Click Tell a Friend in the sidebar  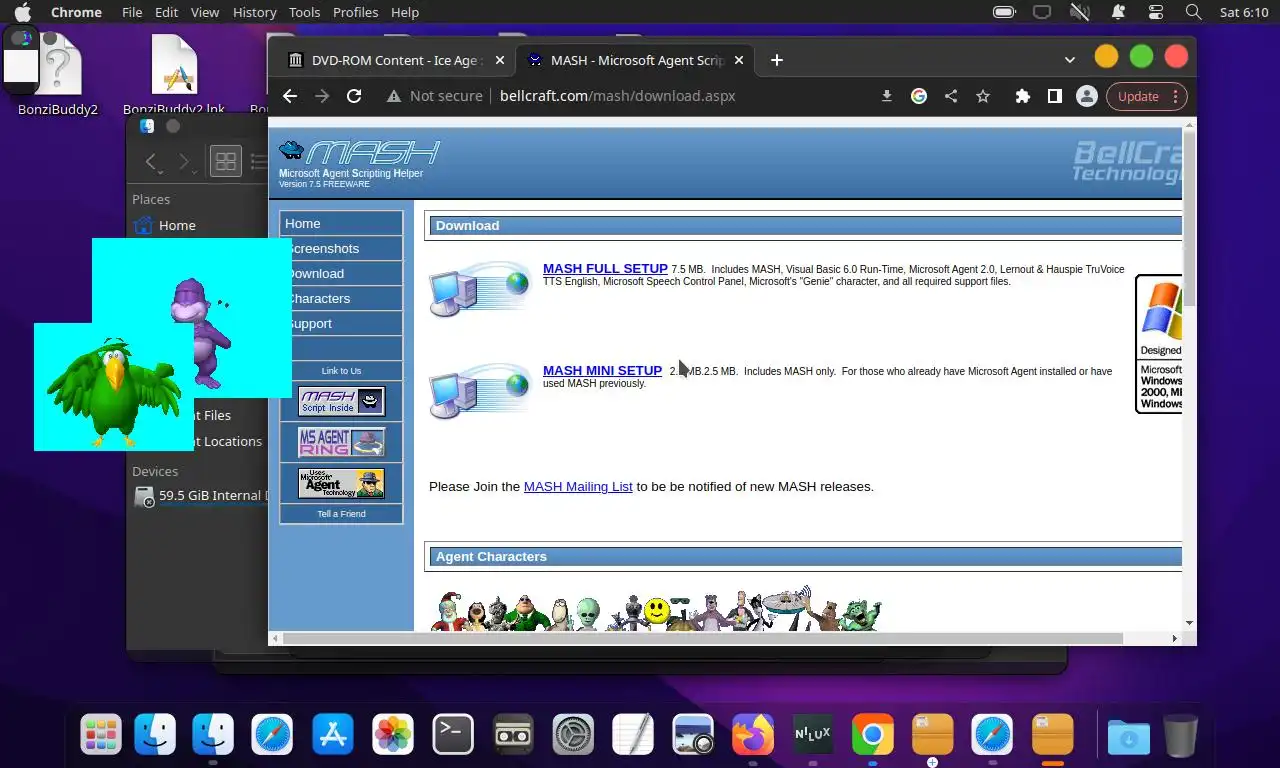click(341, 514)
